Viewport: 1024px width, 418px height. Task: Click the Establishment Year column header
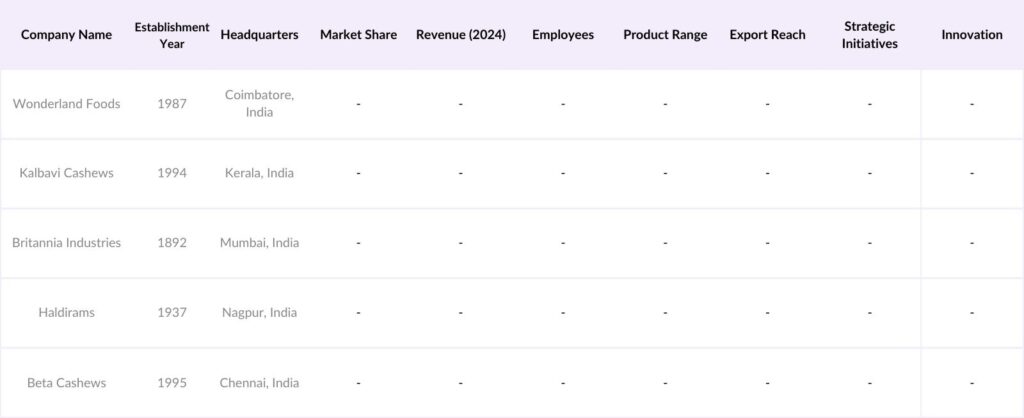click(x=172, y=35)
